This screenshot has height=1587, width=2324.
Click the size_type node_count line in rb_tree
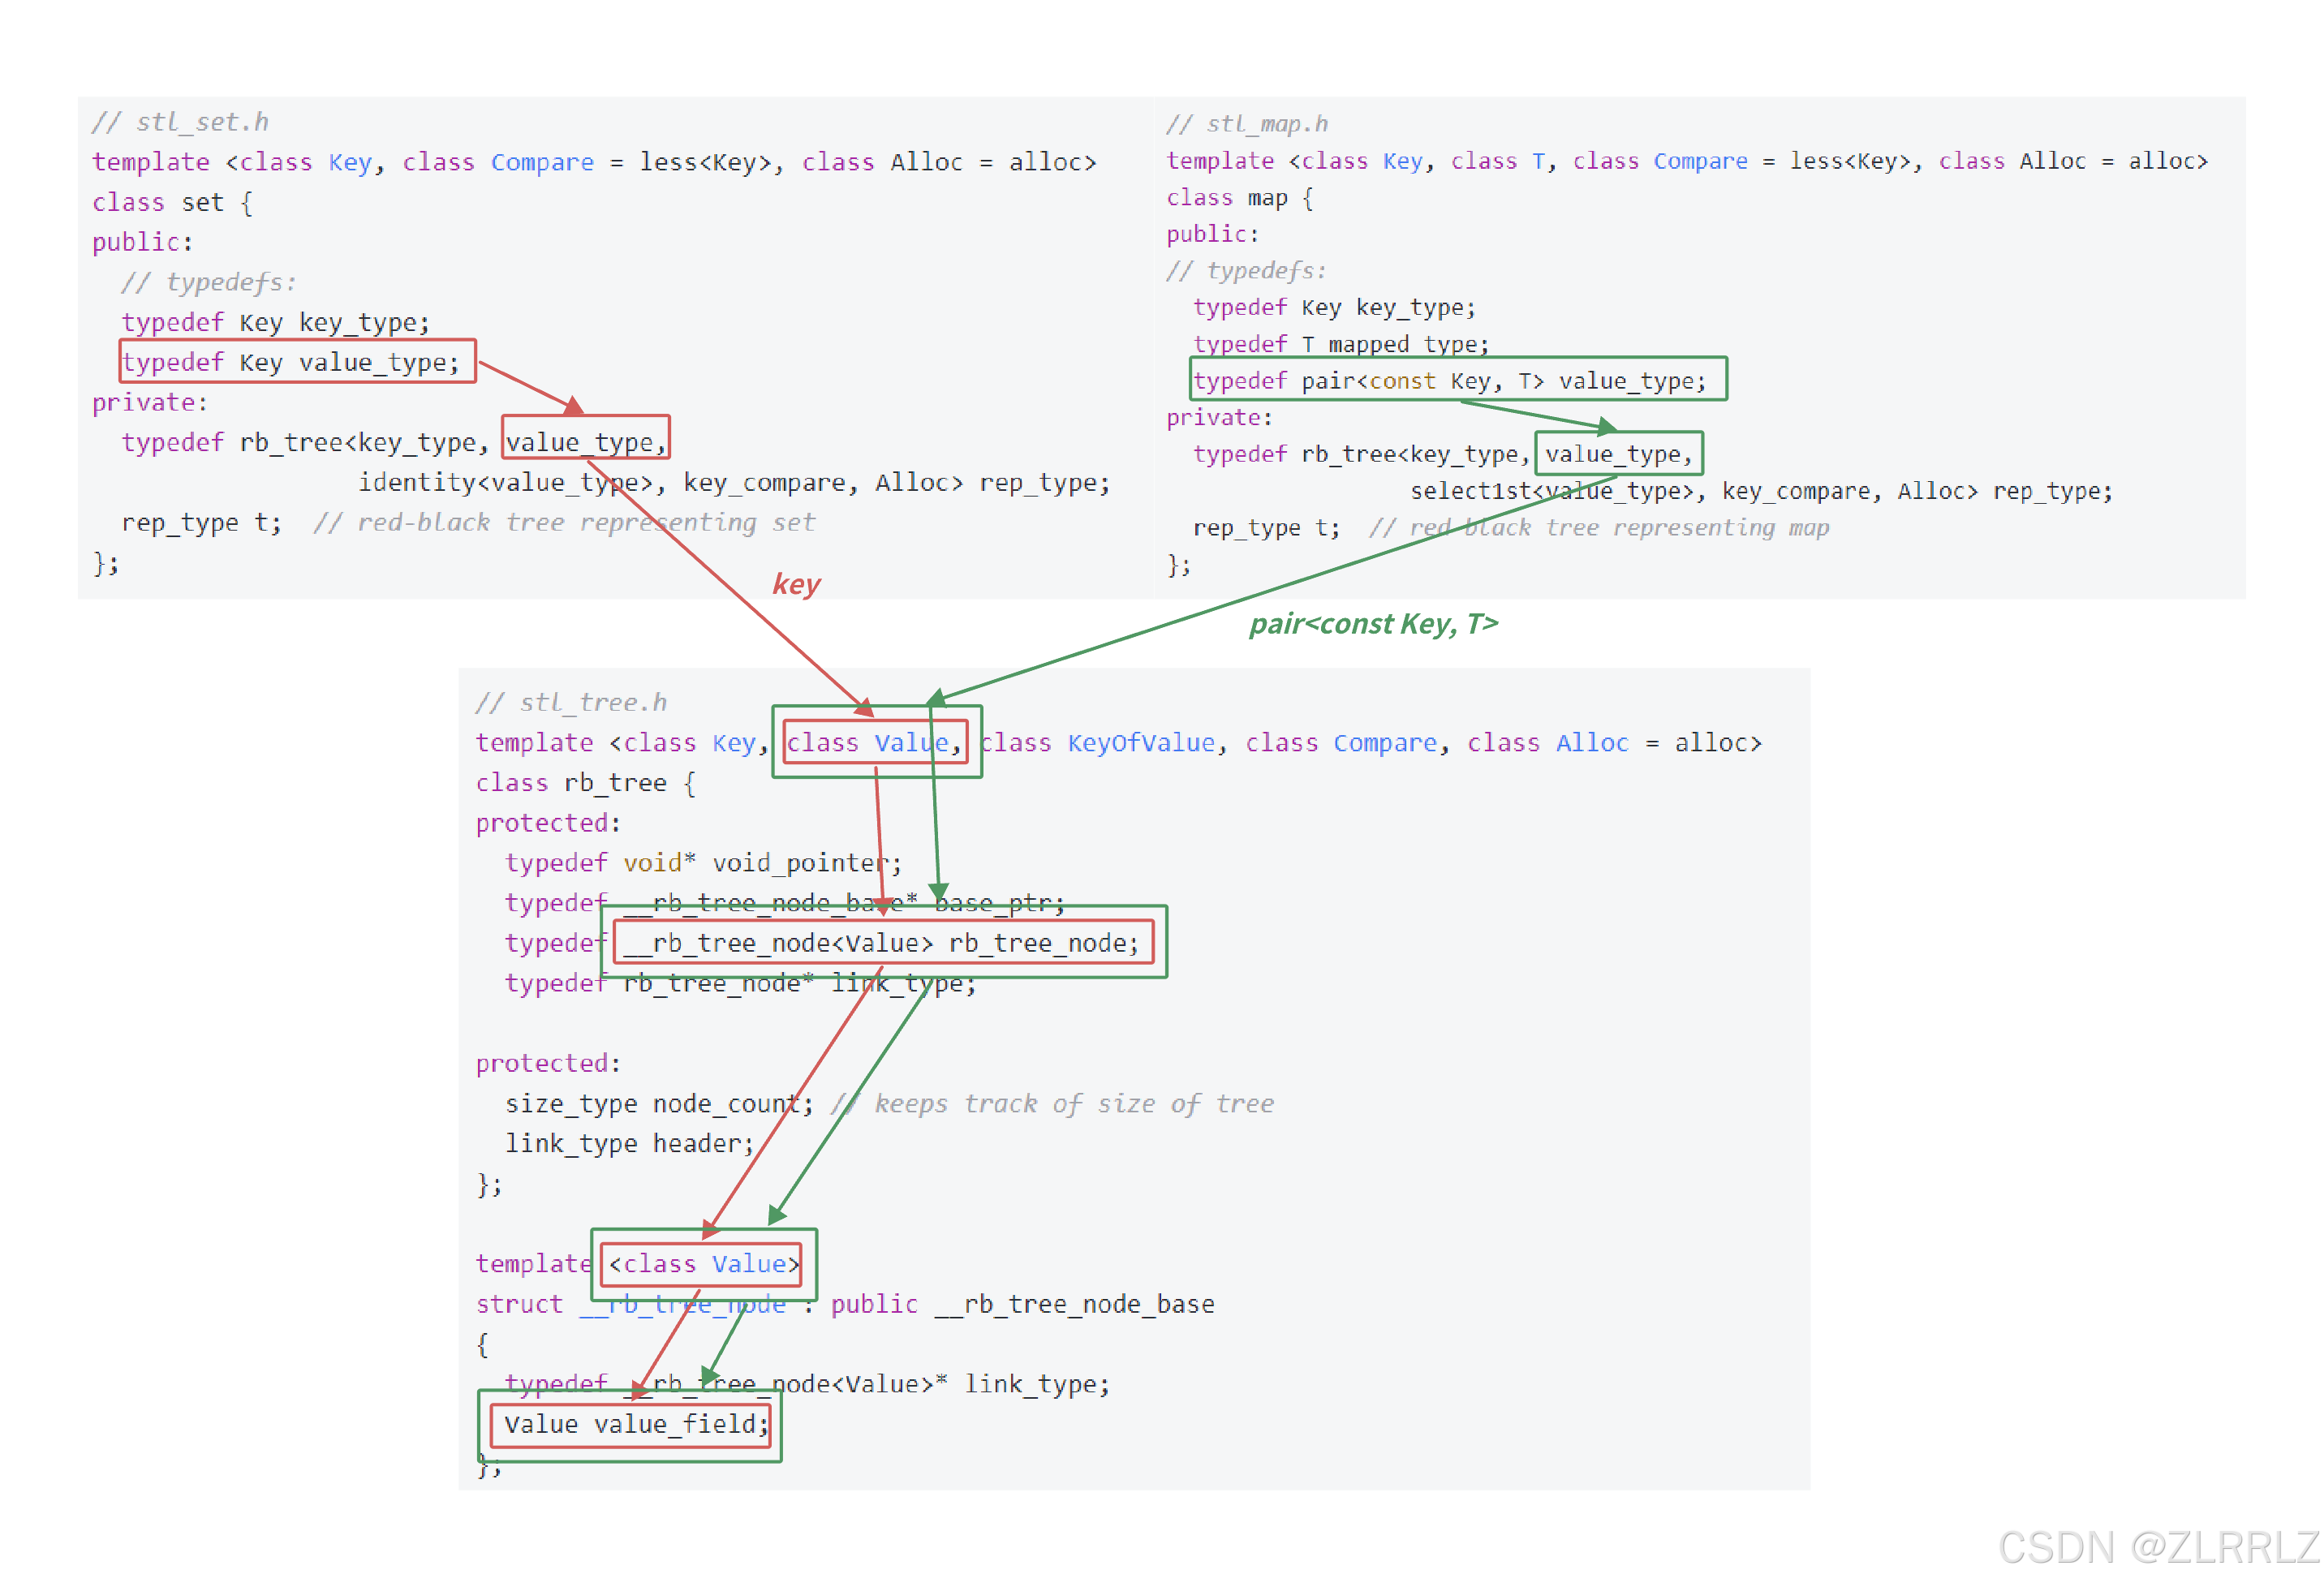(660, 1103)
